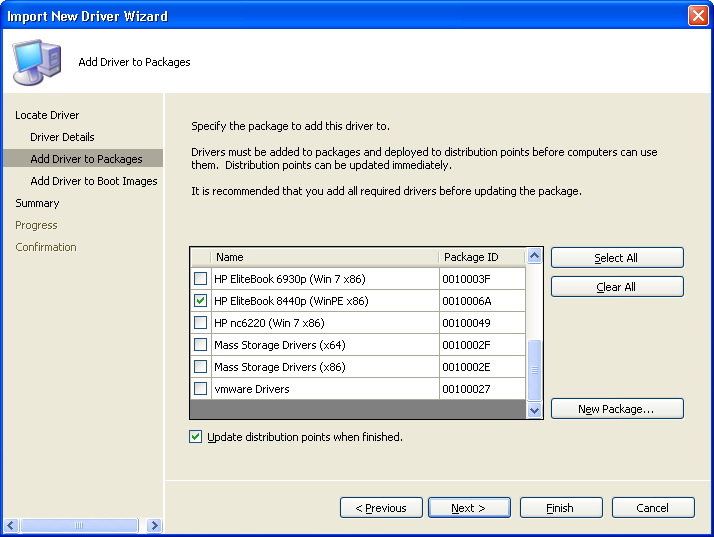Check the HP EliteBook 6930p (Win 7 x86) checkbox
This screenshot has width=714, height=537.
pyautogui.click(x=200, y=278)
